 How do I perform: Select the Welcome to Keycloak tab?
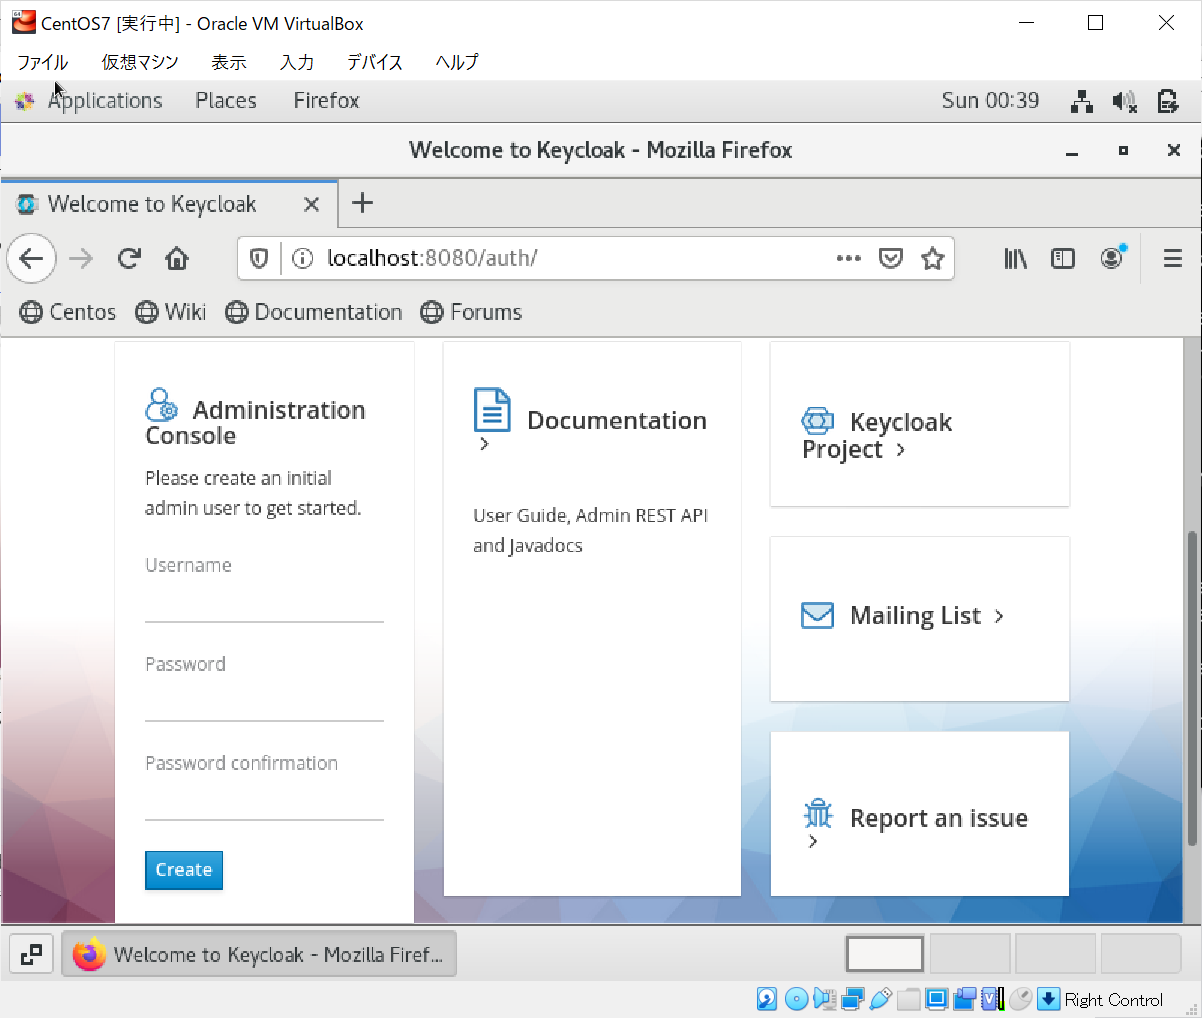pos(169,204)
